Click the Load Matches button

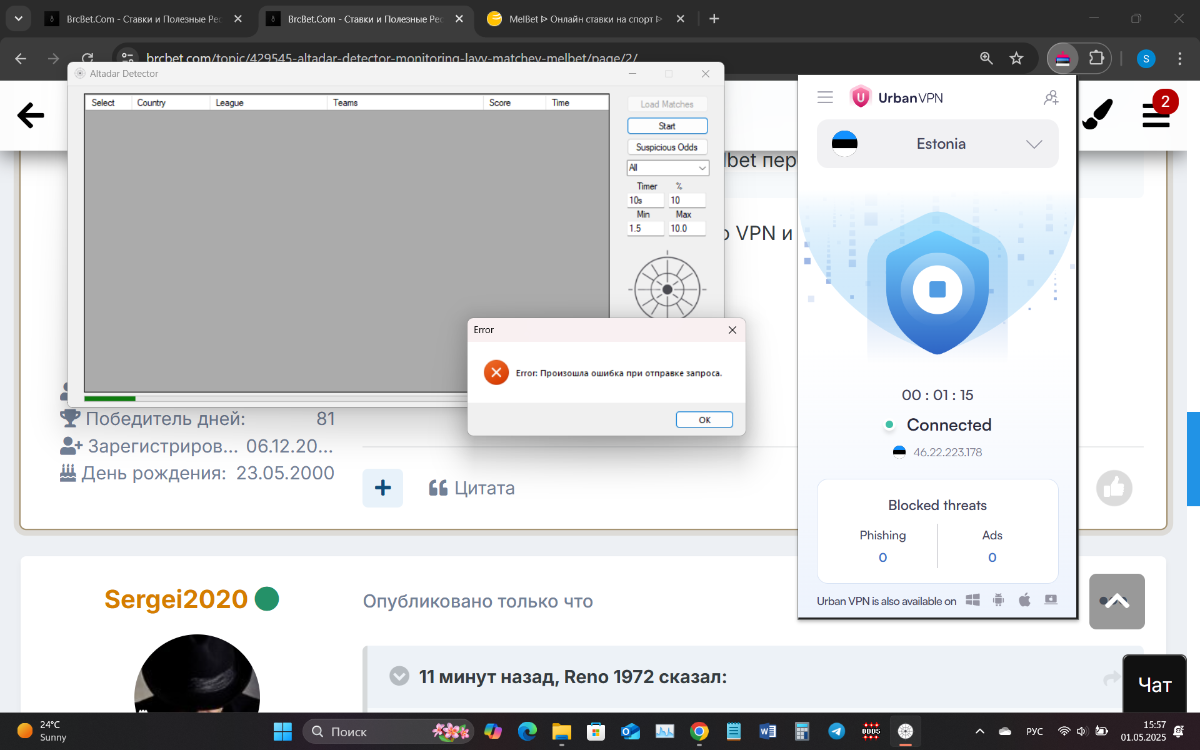667,104
